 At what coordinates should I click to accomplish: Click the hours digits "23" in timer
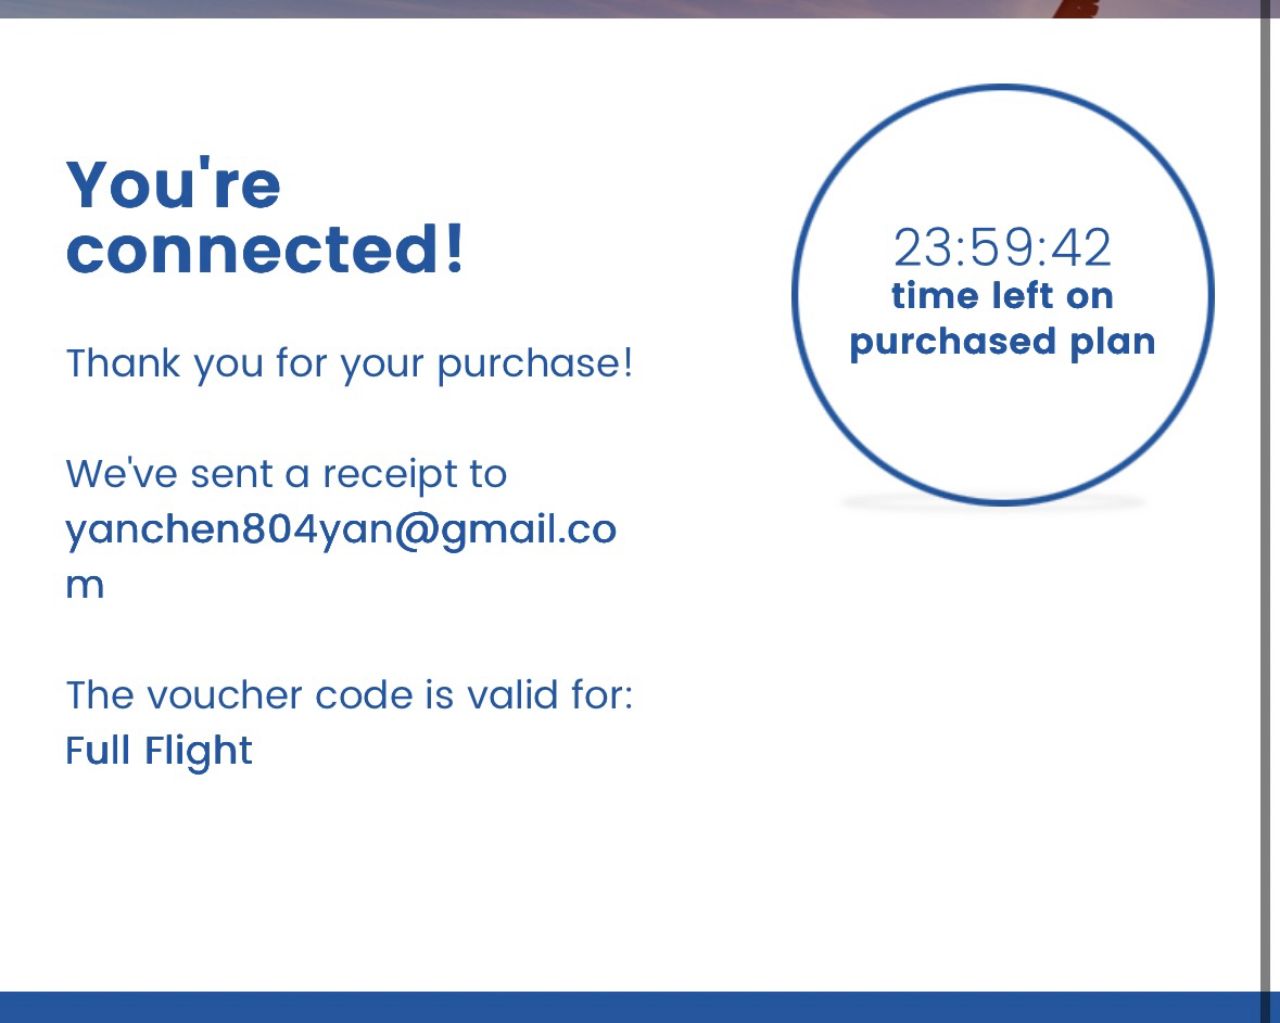point(919,247)
